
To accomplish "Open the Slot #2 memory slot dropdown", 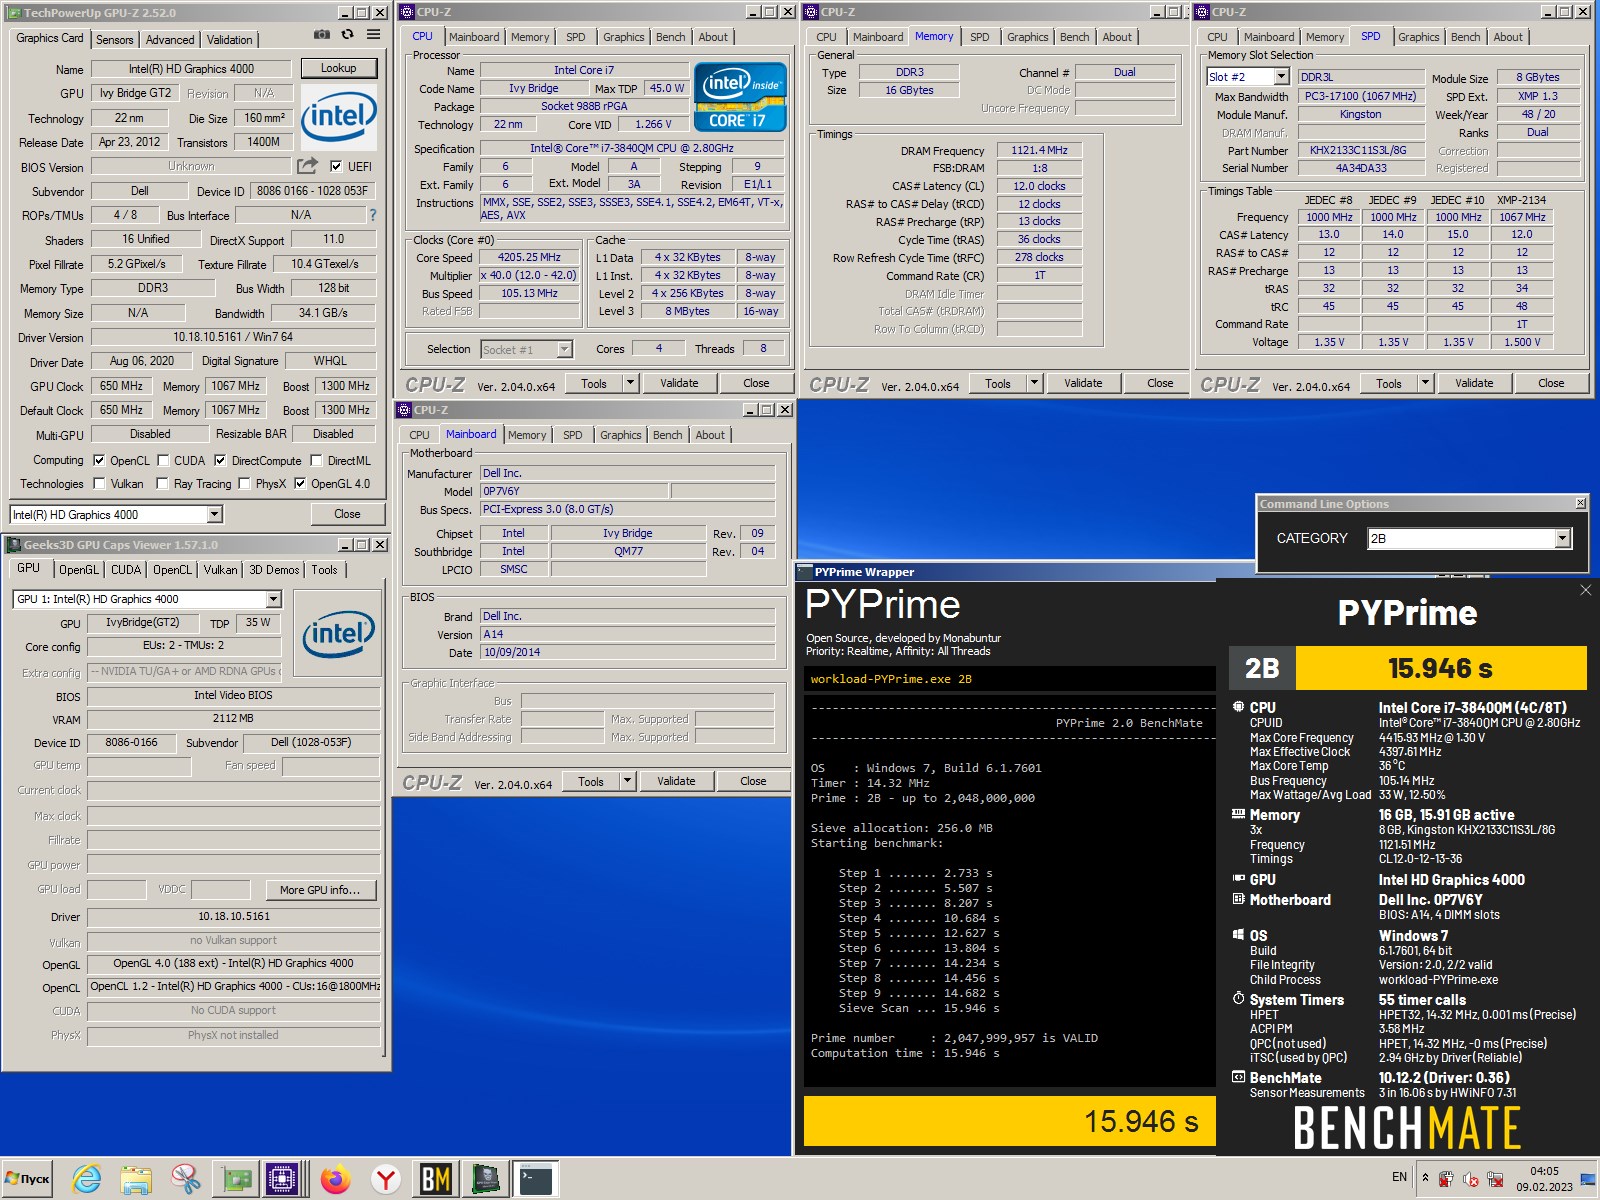I will 1281,77.
